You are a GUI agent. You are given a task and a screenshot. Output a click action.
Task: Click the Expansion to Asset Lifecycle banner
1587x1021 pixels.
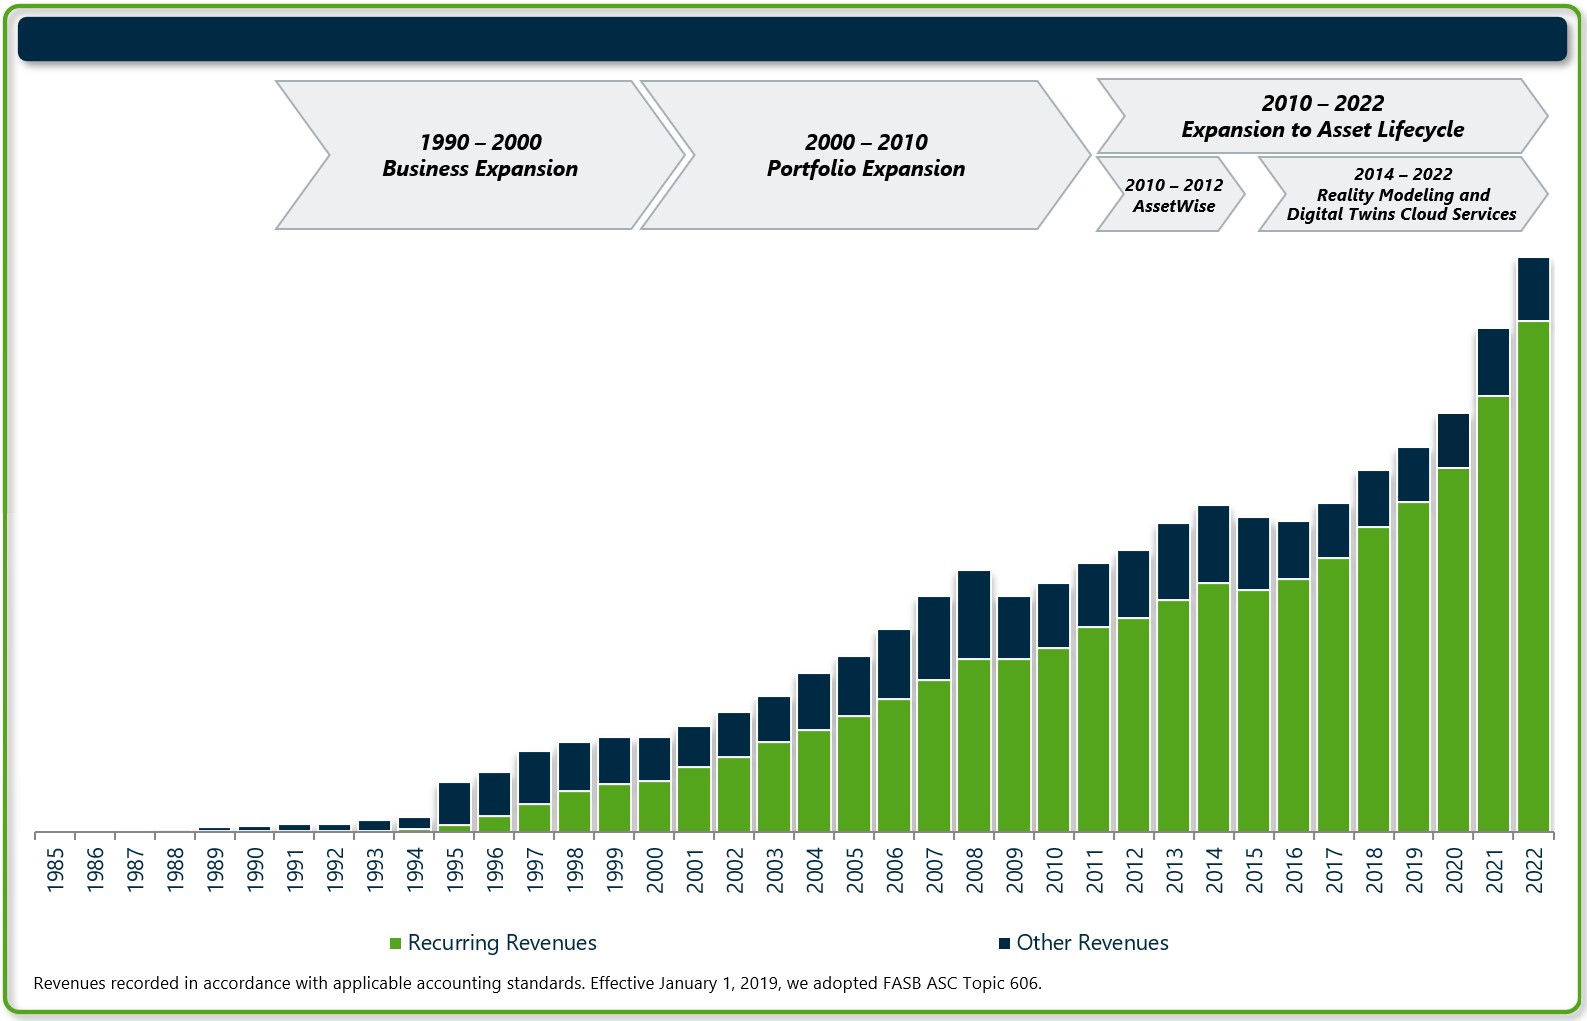coord(1322,116)
